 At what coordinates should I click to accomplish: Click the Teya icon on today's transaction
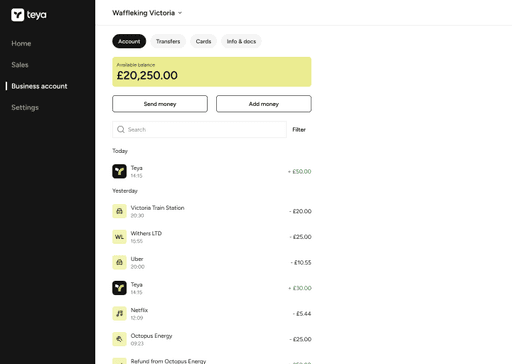(x=119, y=171)
